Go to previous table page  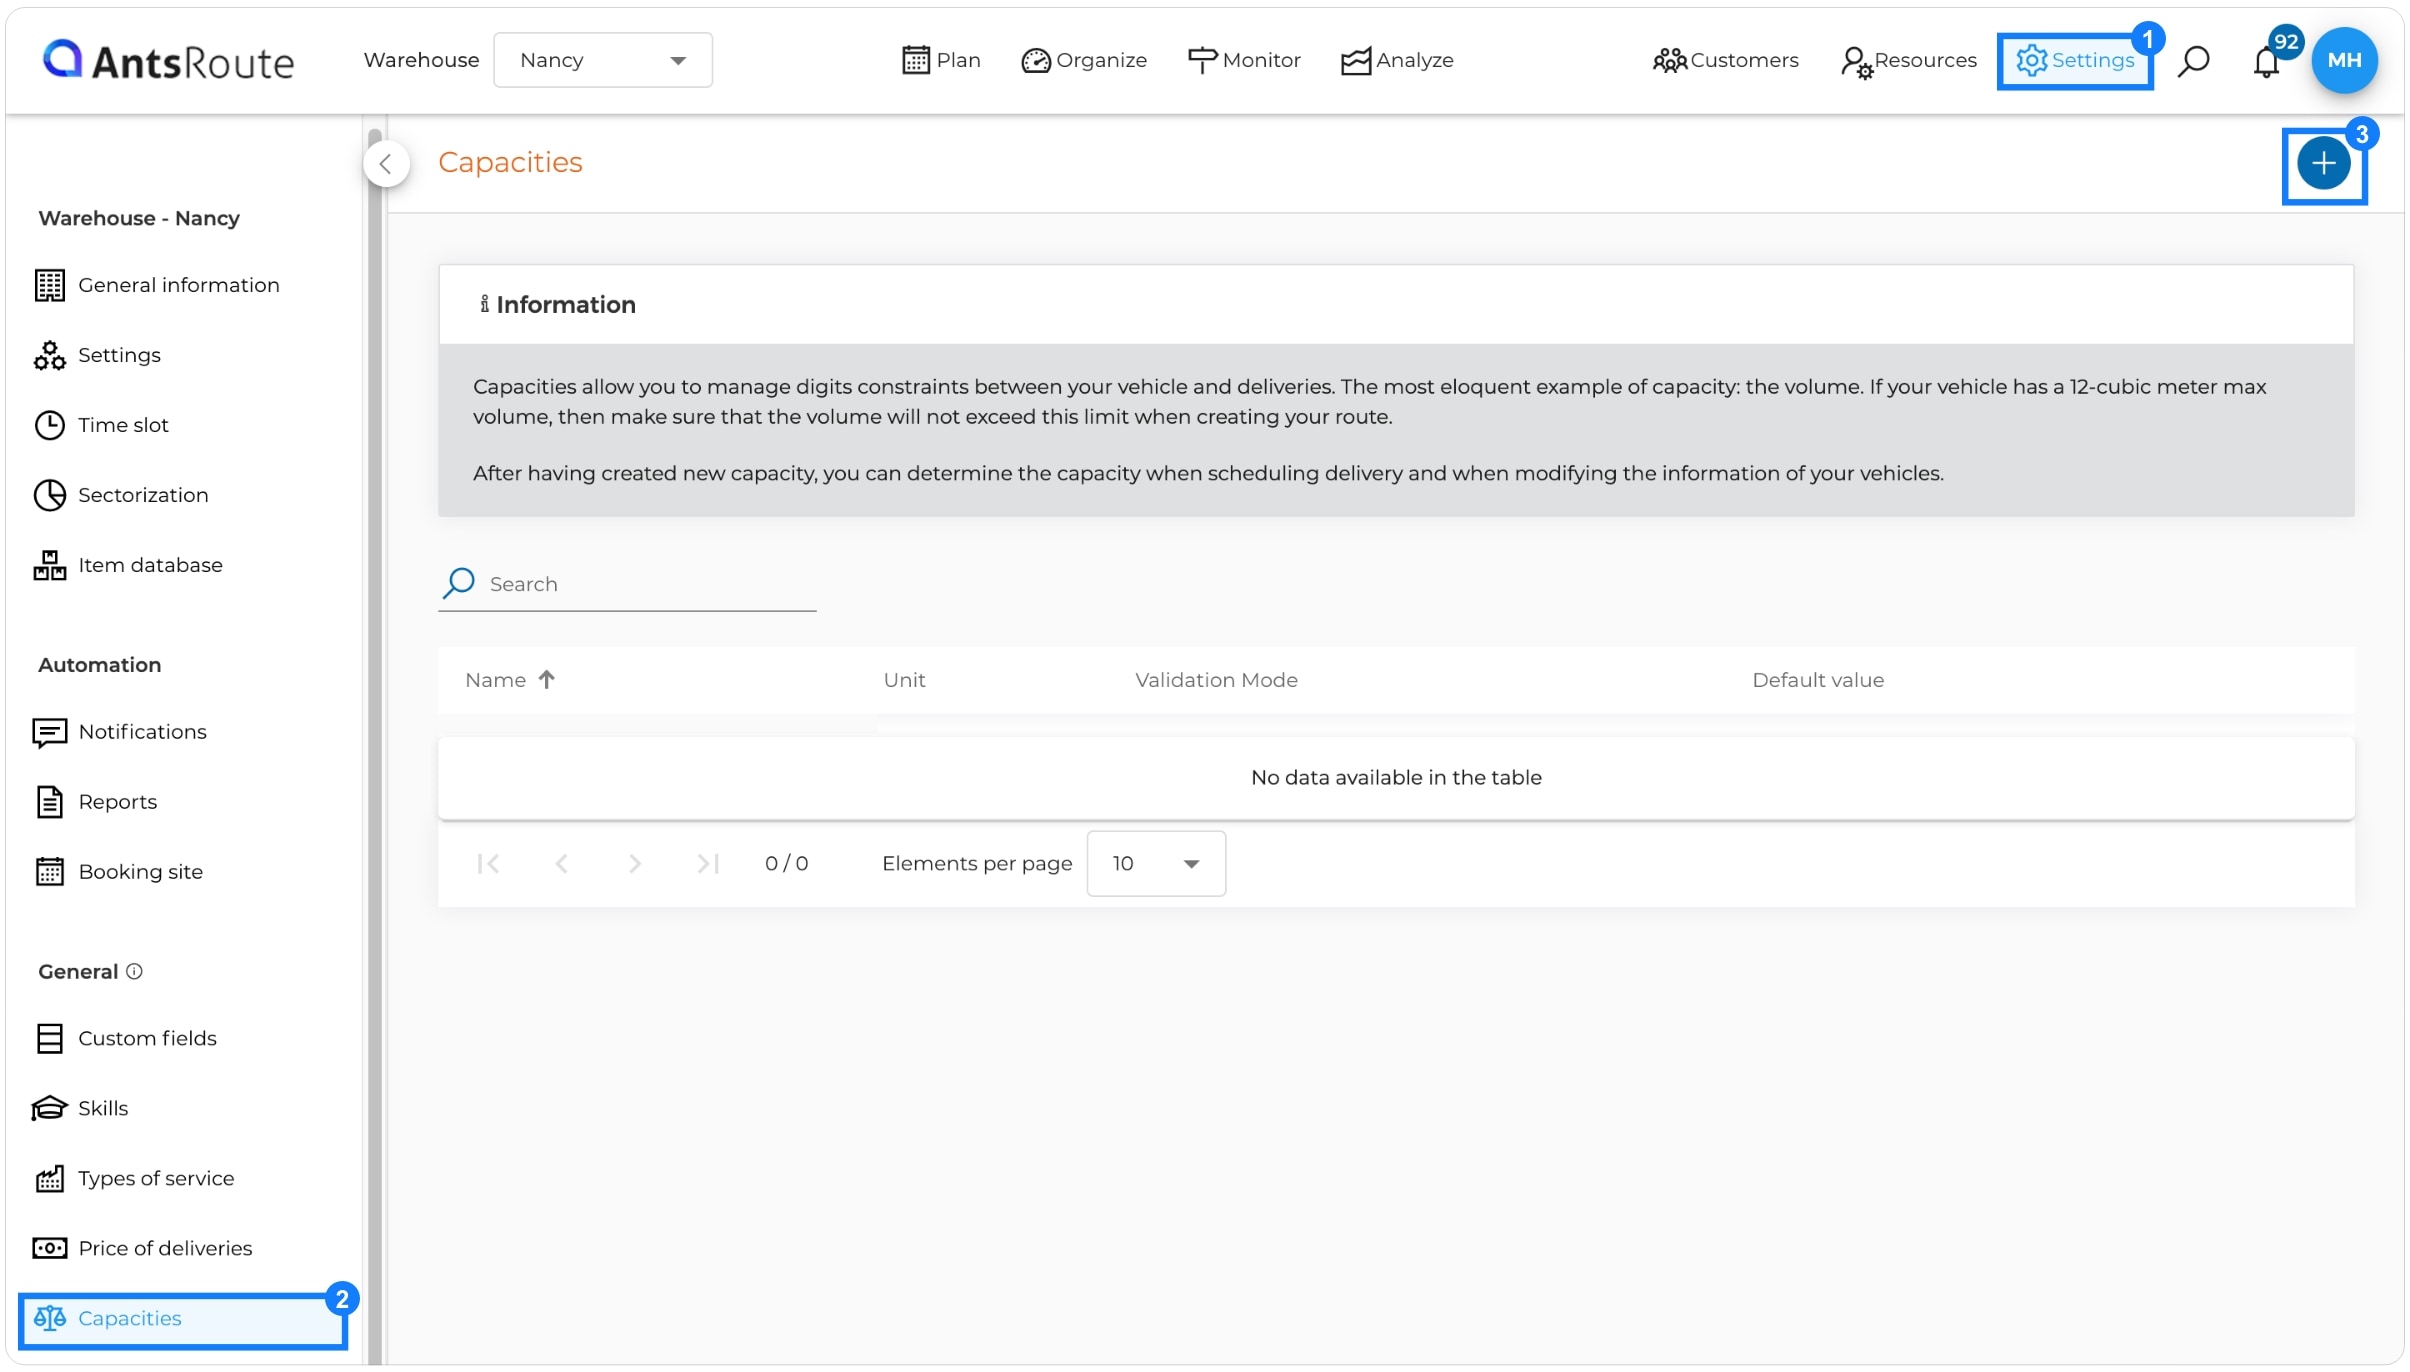pos(562,863)
